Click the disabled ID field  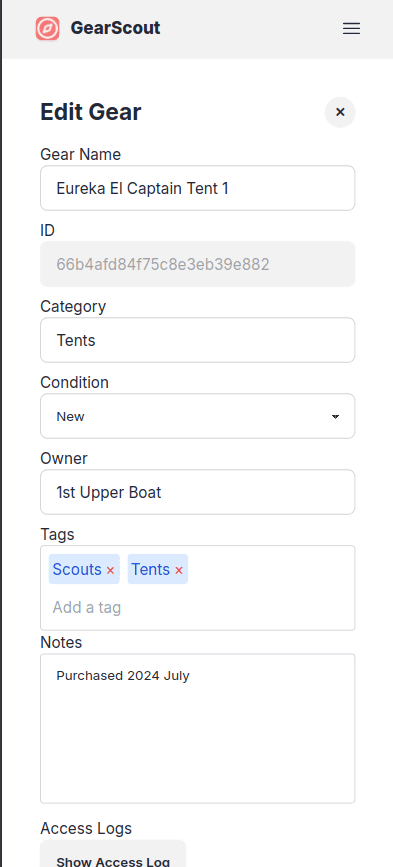tap(197, 264)
